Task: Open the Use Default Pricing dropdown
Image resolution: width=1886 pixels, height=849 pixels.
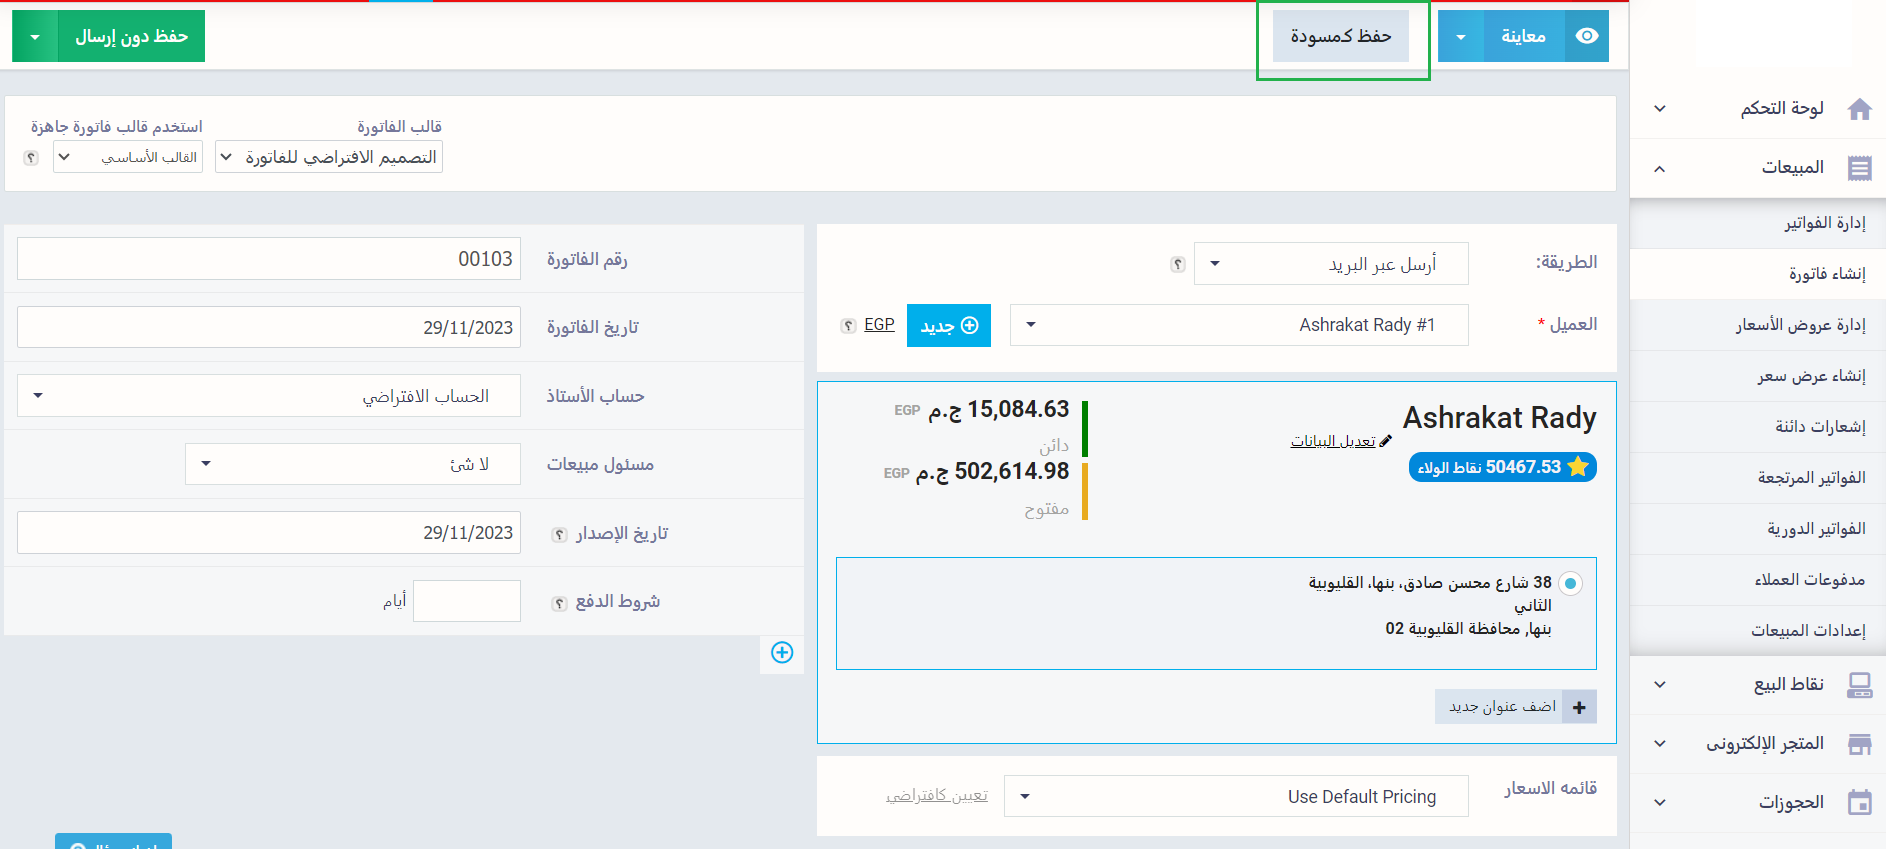Action: click(1235, 797)
